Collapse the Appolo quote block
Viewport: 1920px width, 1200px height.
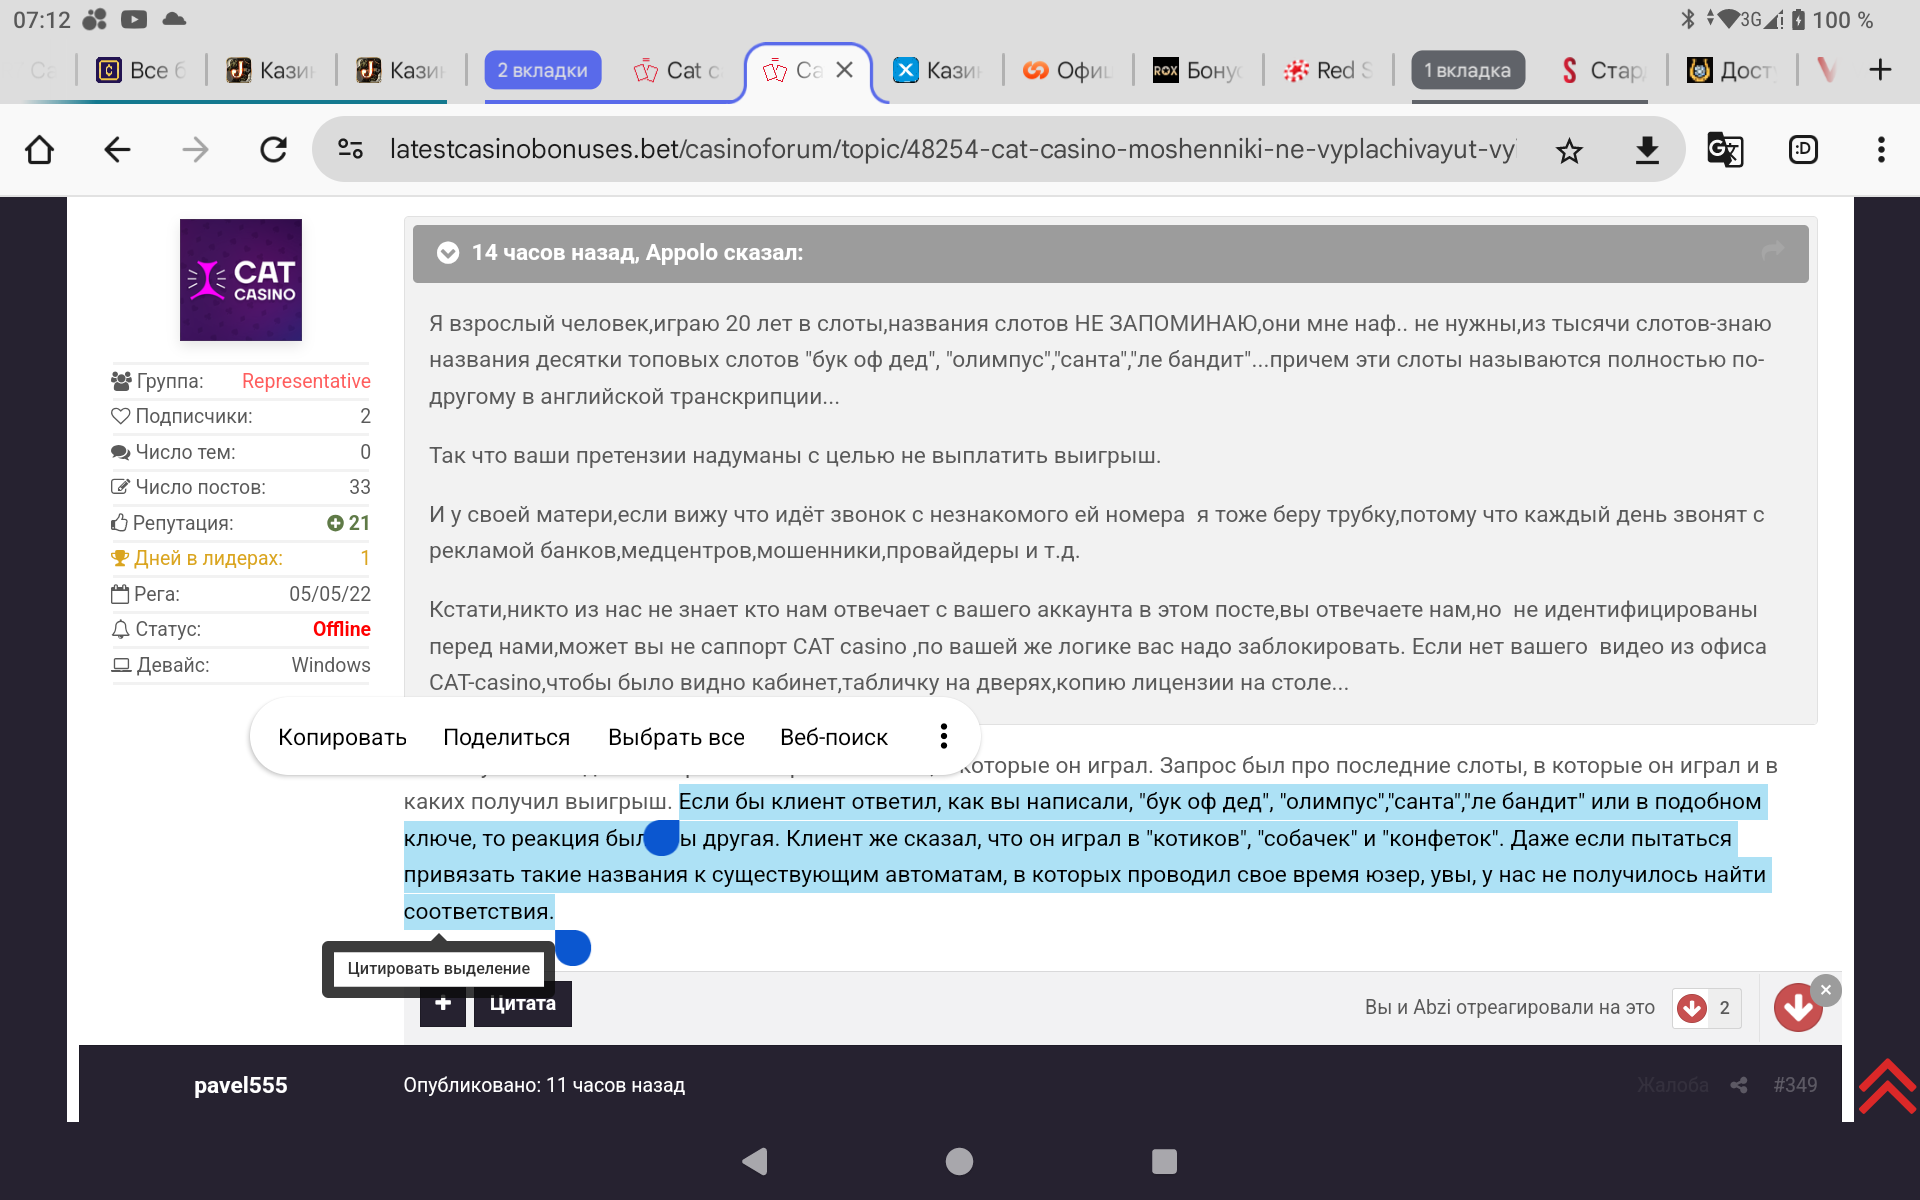pyautogui.click(x=447, y=253)
